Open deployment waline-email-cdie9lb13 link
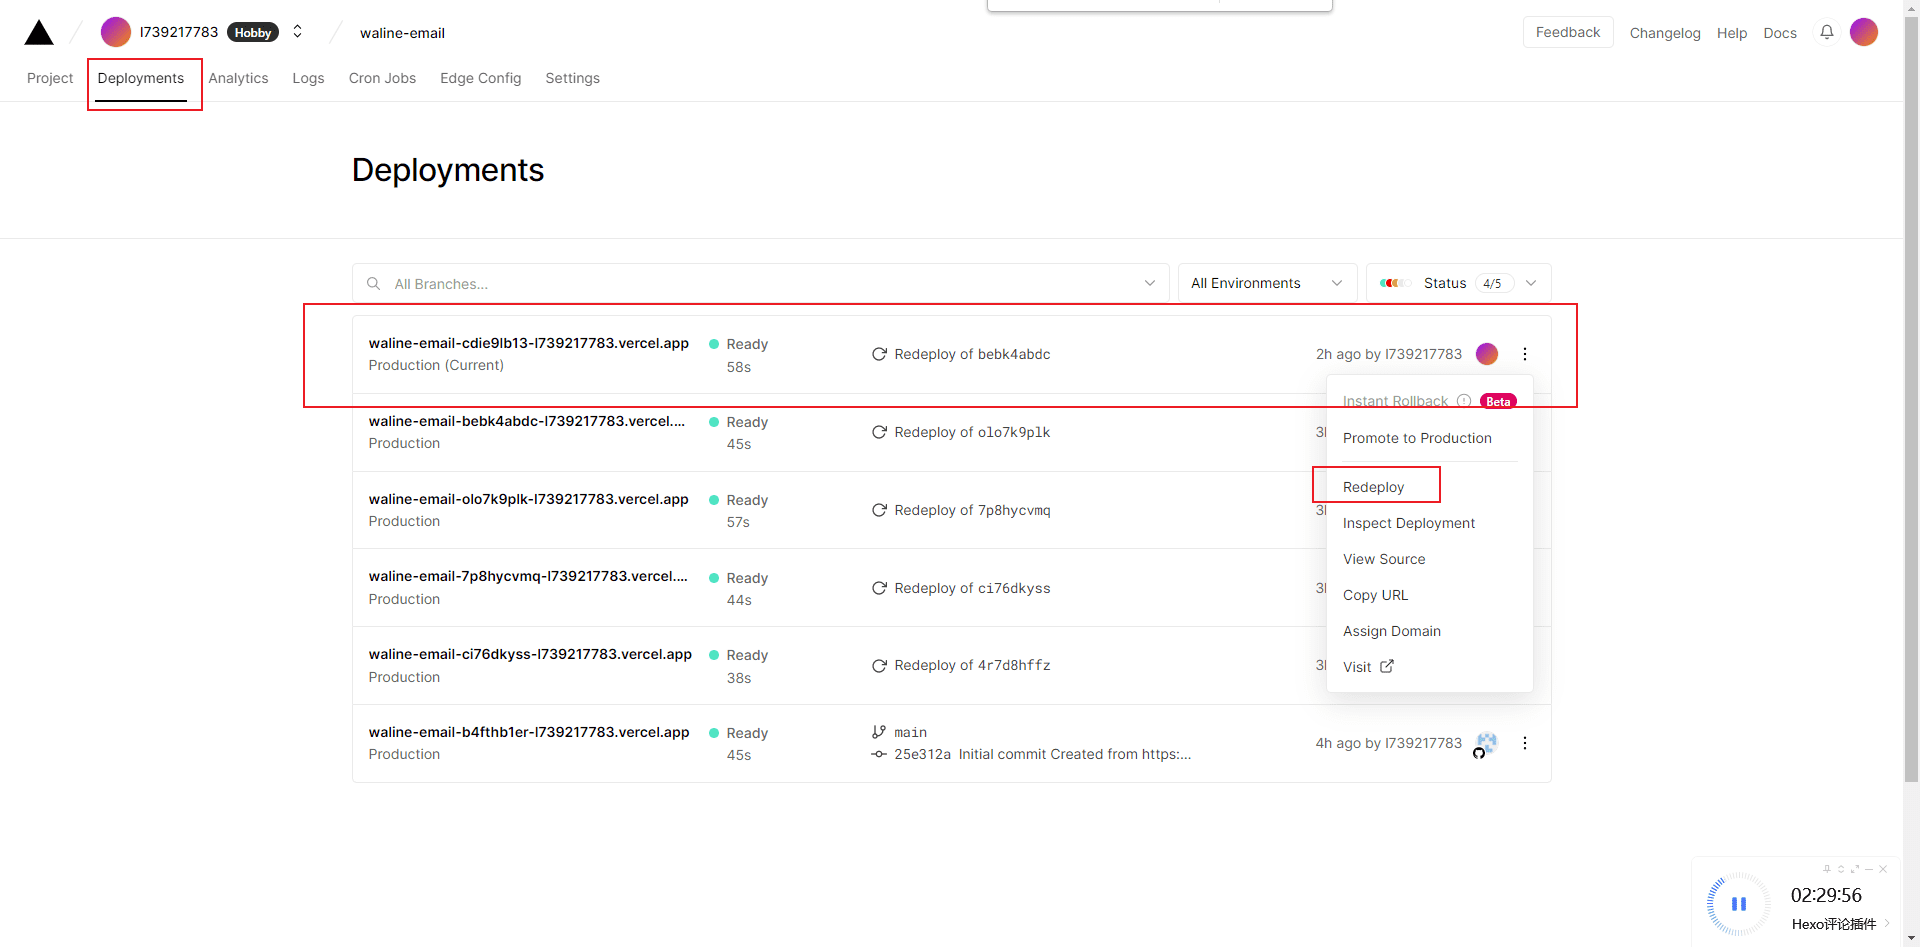 528,343
